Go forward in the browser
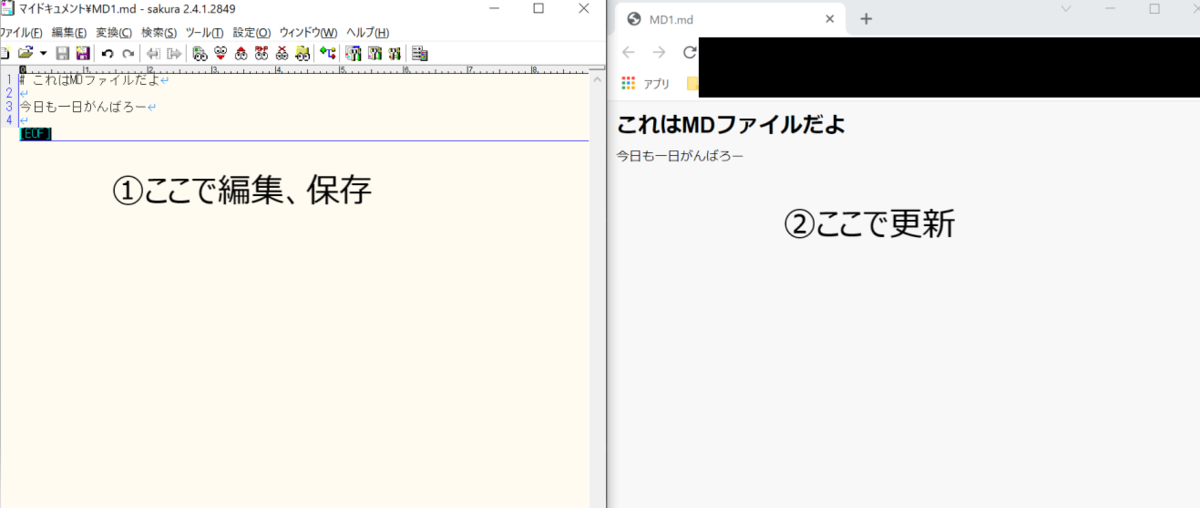The height and width of the screenshot is (508, 1200). (x=659, y=52)
